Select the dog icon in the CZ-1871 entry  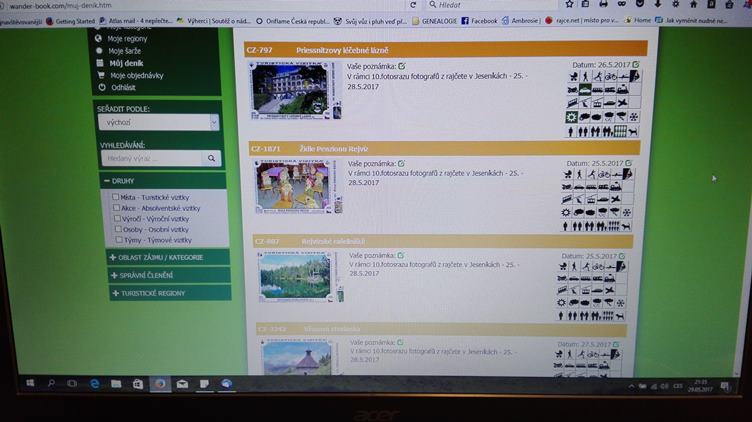point(626,226)
